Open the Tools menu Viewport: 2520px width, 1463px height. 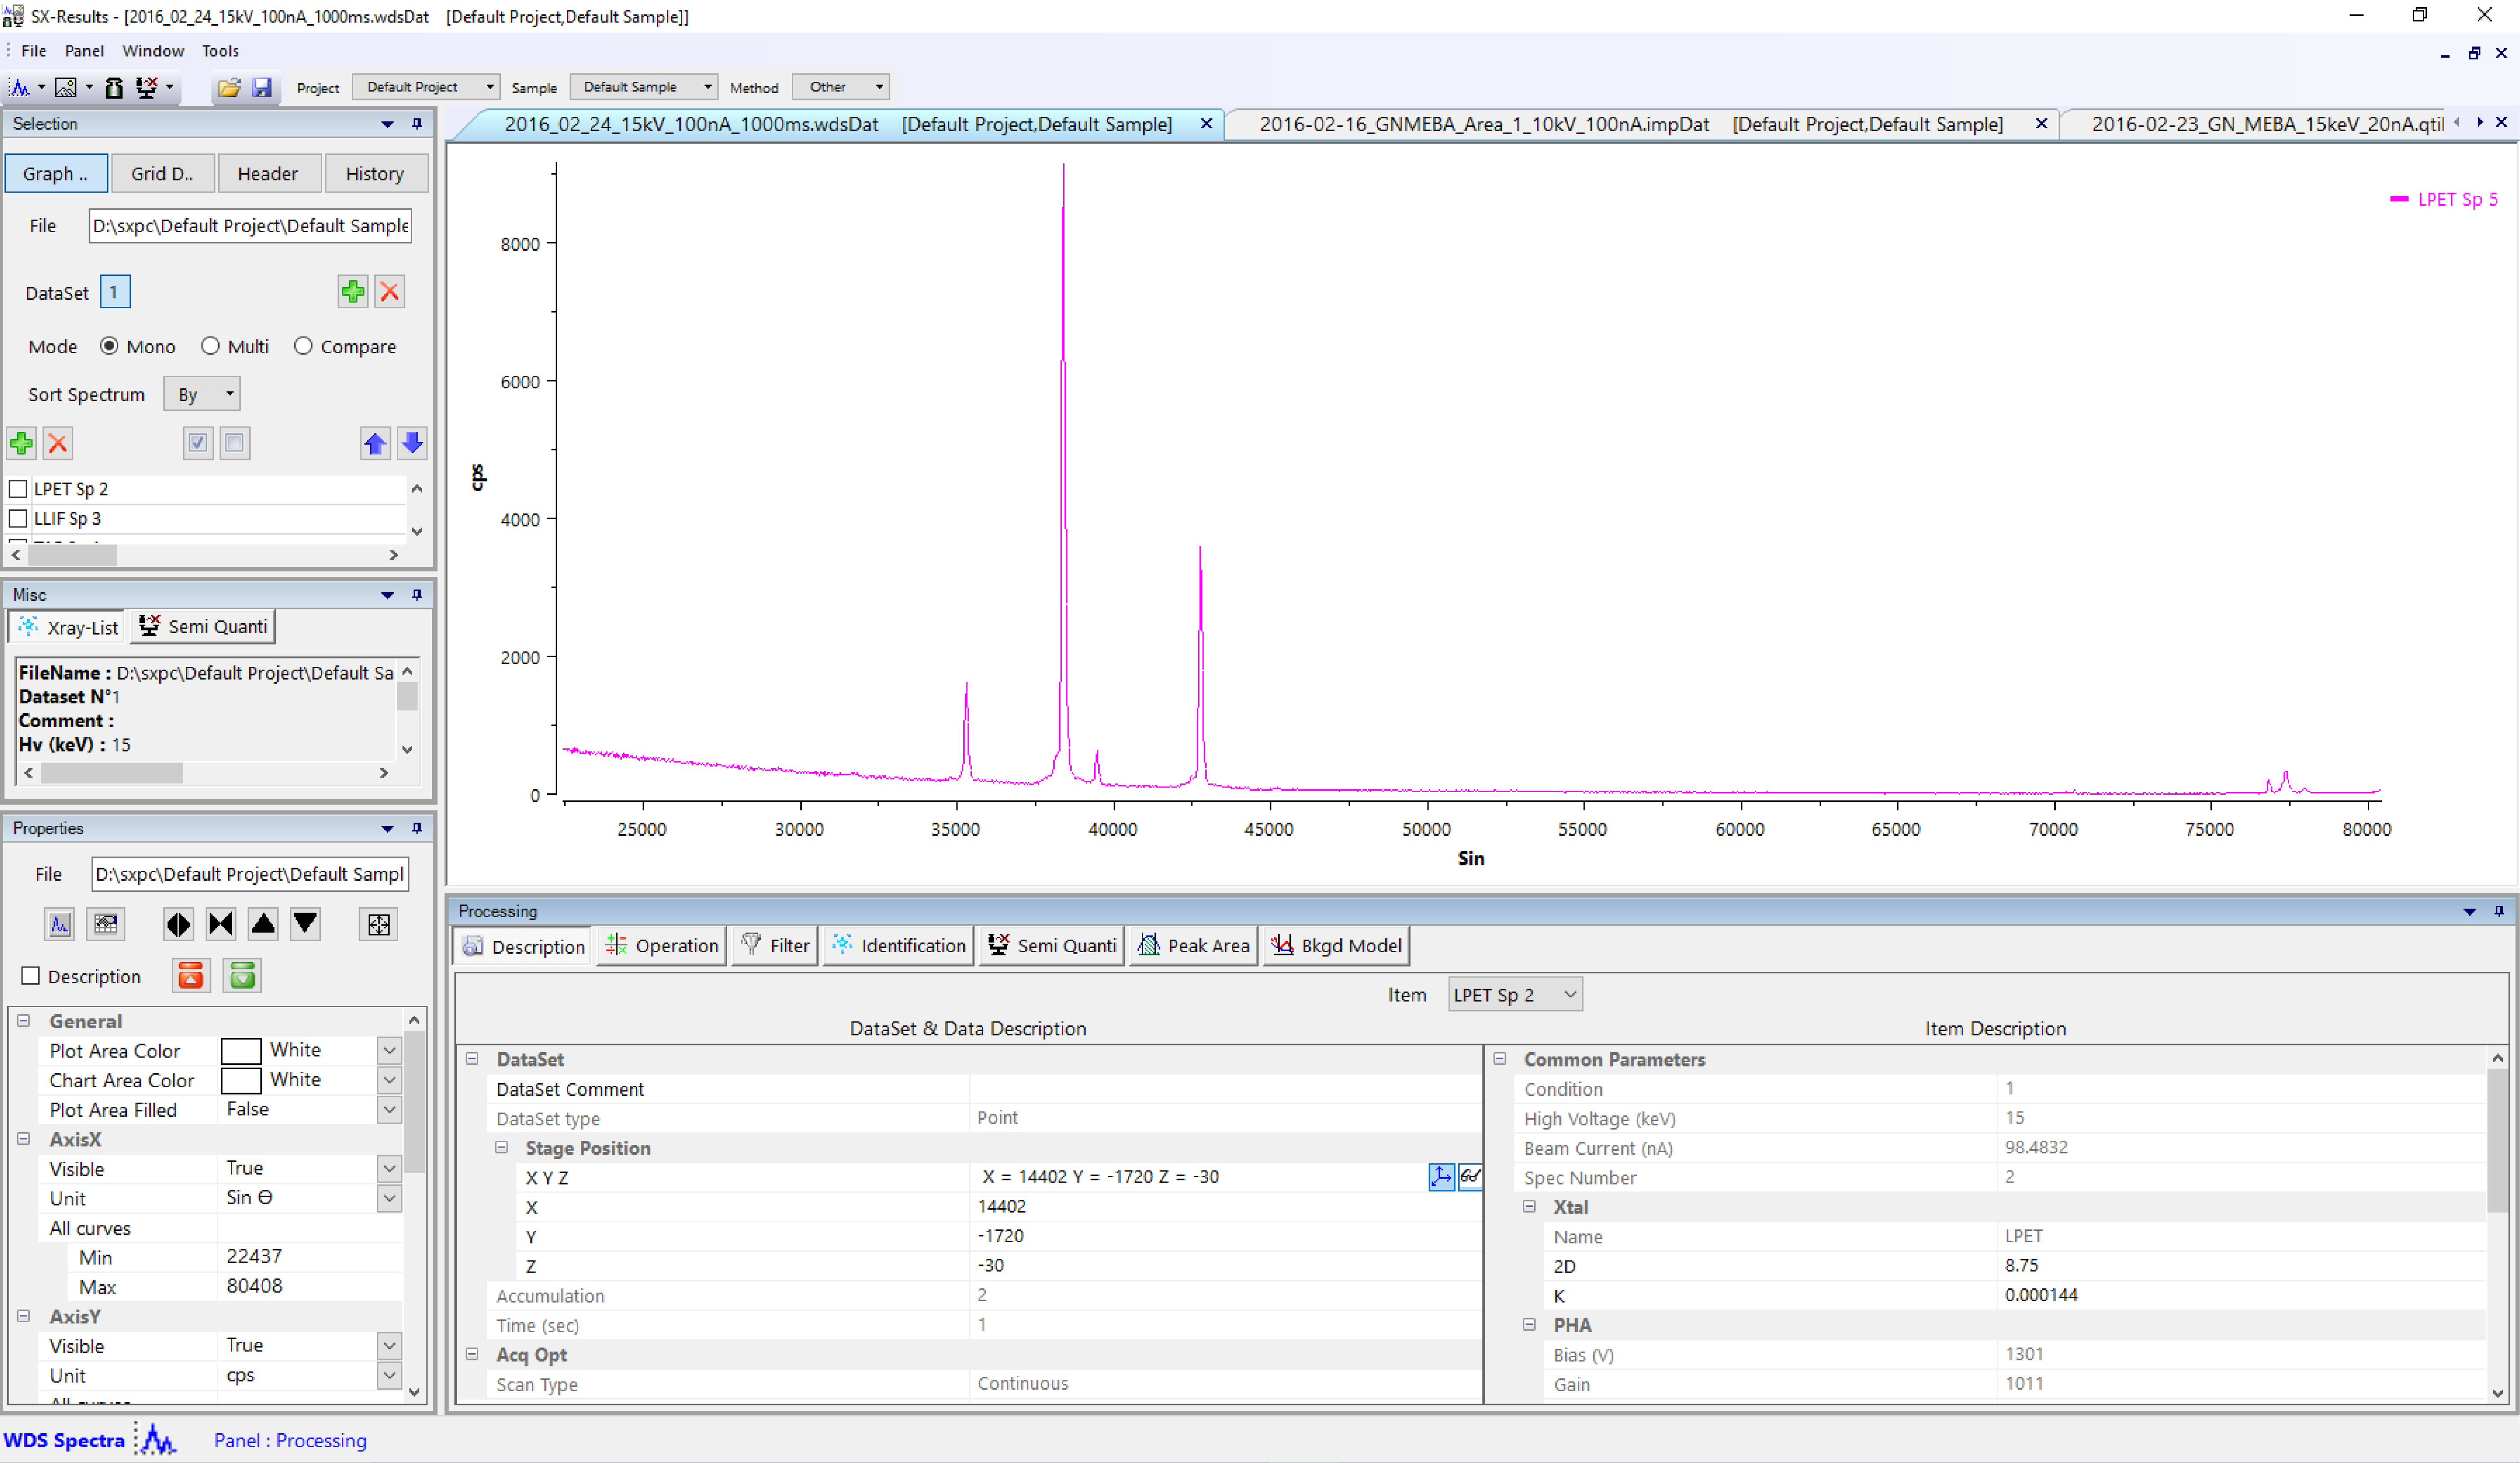tap(220, 51)
